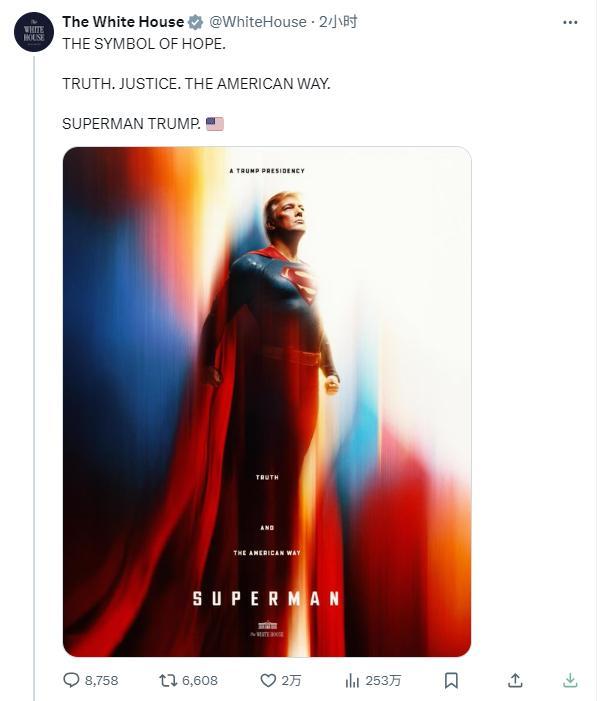
Task: Click the blue verified badge
Action: [195, 22]
